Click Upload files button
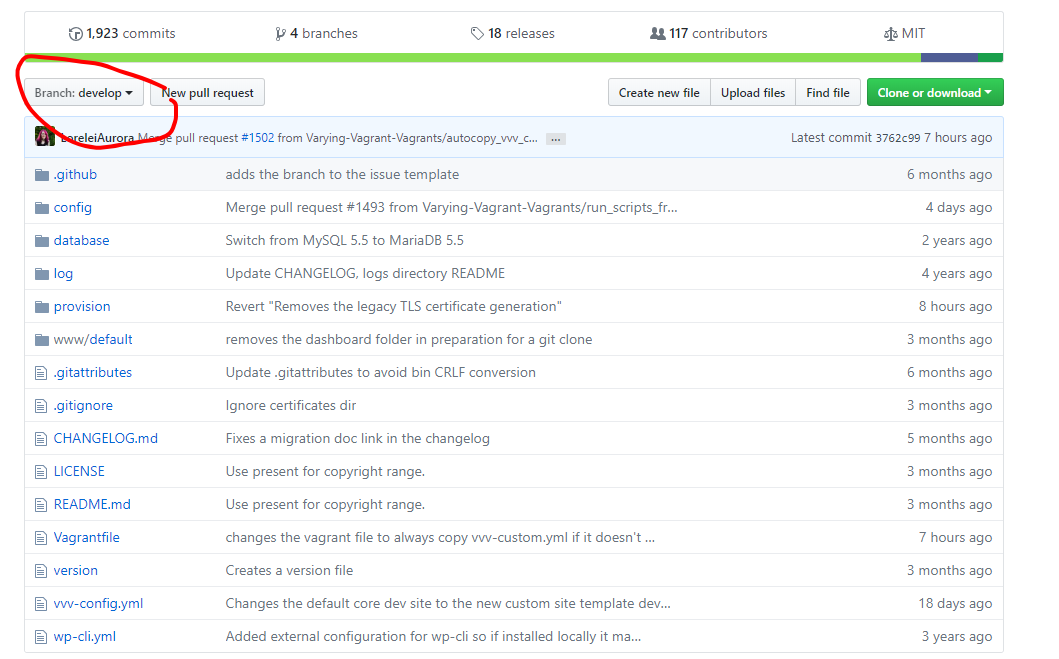Screen dimensions: 1059x659 [x=753, y=93]
